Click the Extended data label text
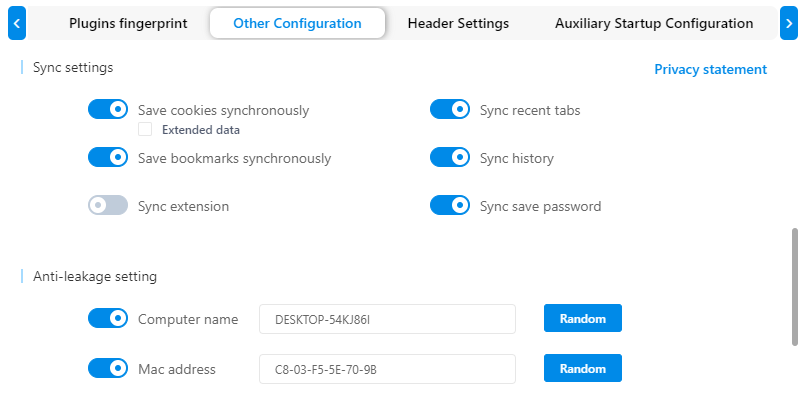Screen dimensions: 802x399 (201, 130)
